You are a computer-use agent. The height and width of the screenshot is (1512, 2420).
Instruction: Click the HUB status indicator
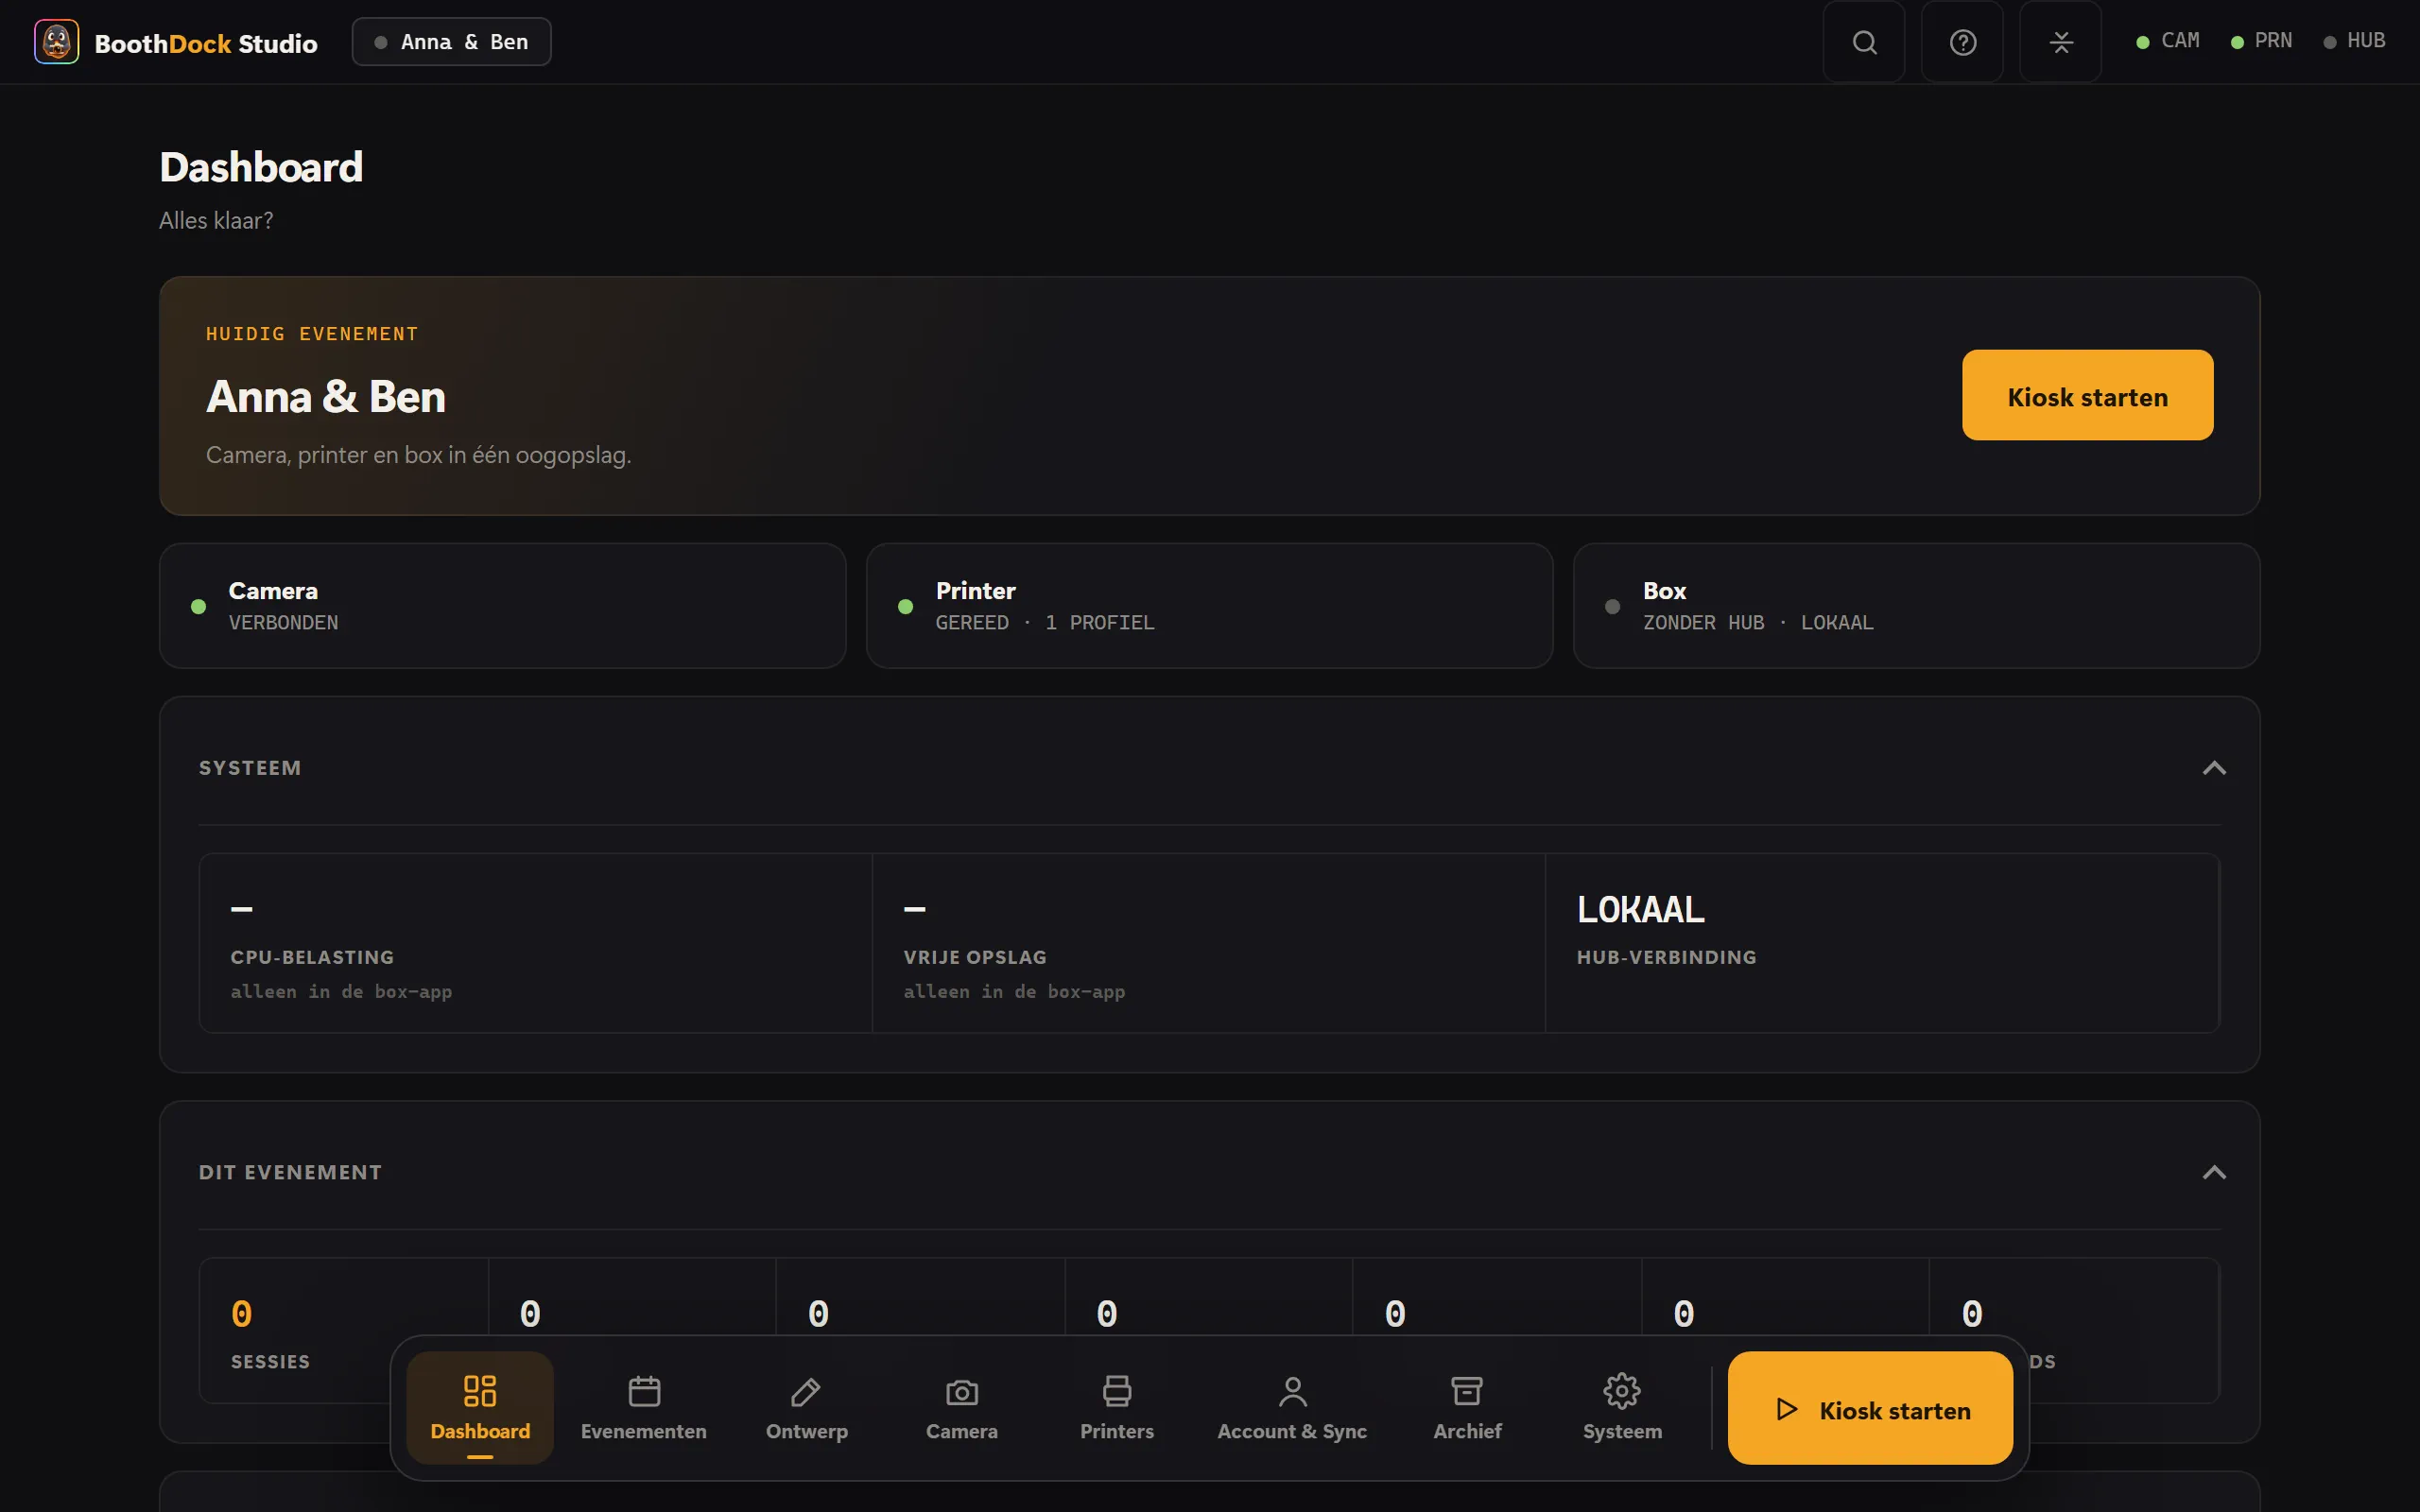click(x=2354, y=41)
